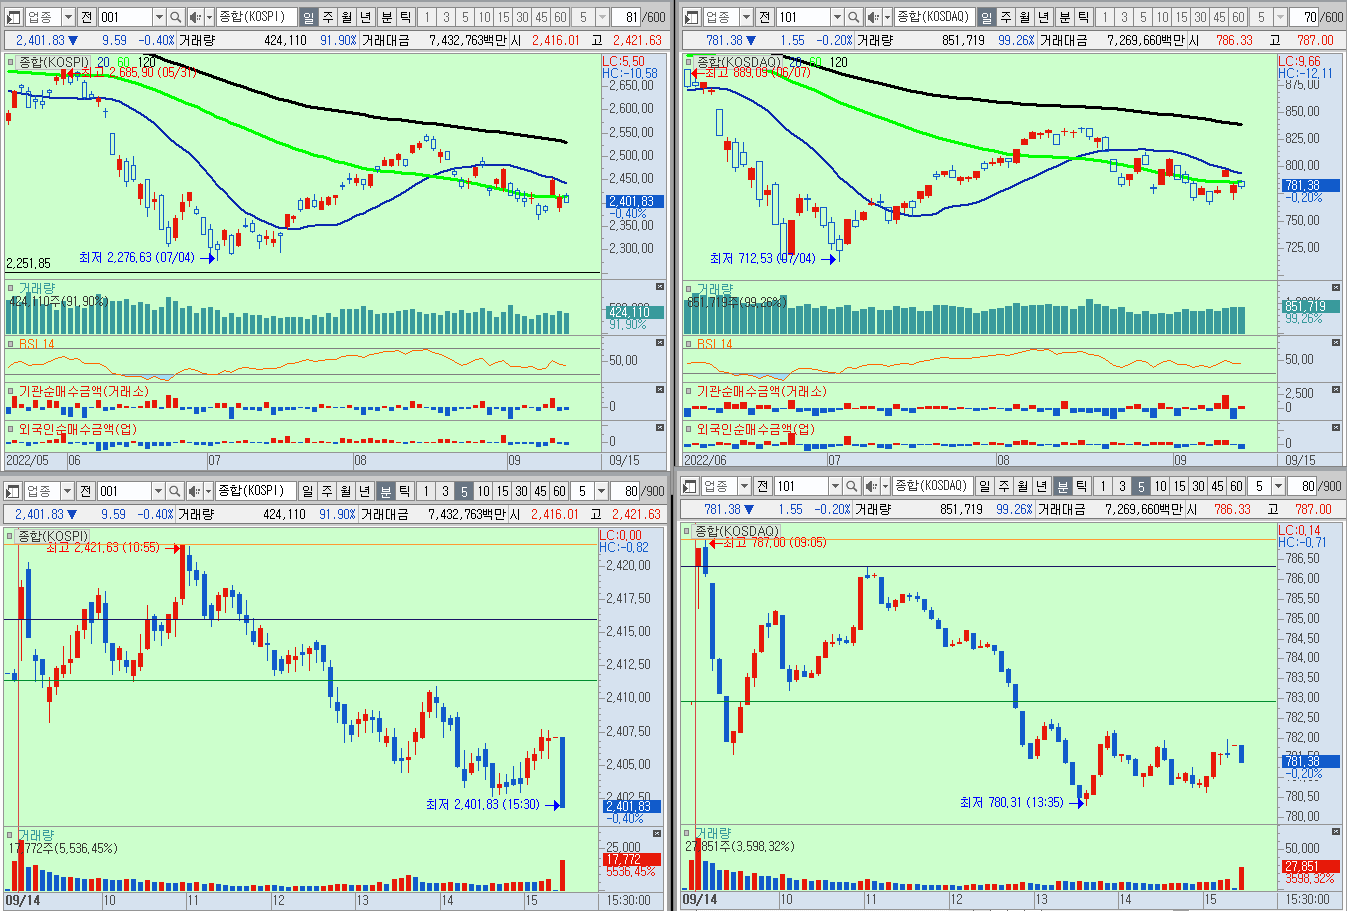Image resolution: width=1347 pixels, height=911 pixels.
Task: Click 종합(KOSPI) title label in daily chart
Action: point(54,62)
